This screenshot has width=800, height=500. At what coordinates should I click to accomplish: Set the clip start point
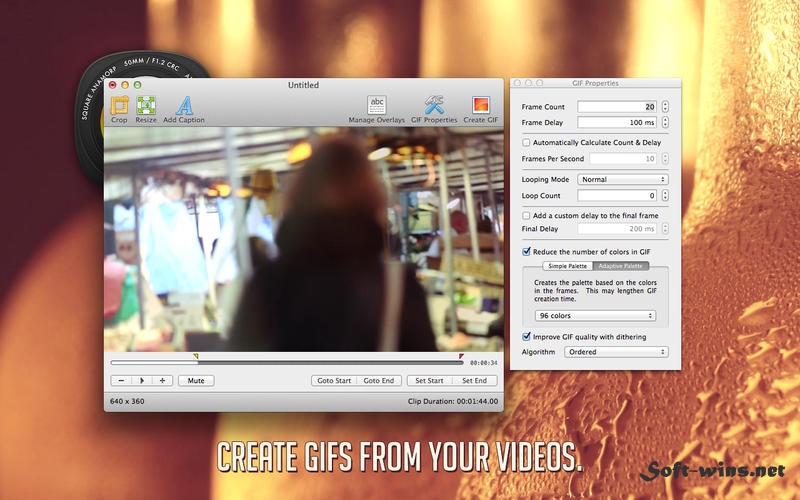(x=429, y=381)
